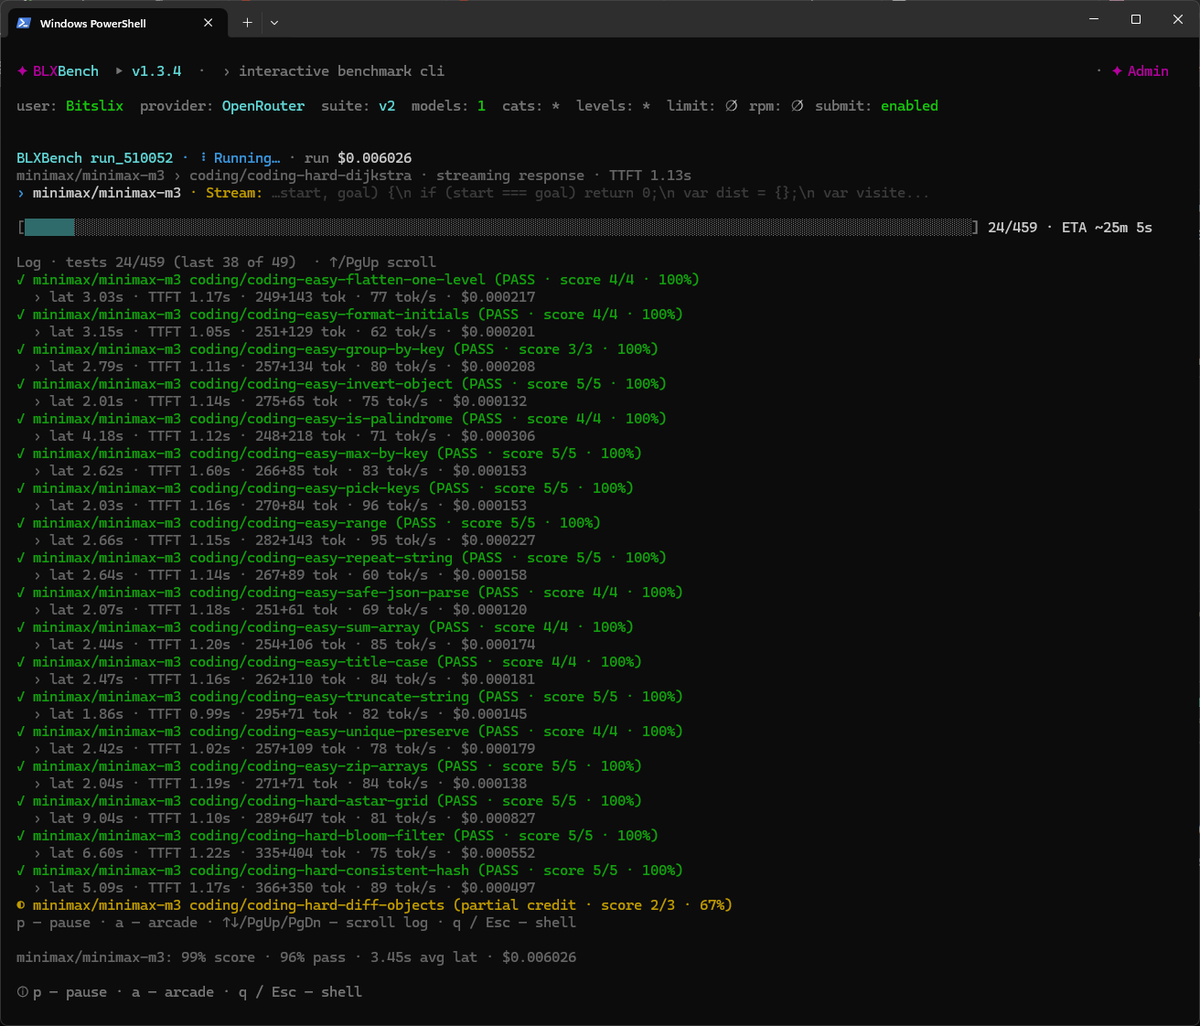Viewport: 1200px width, 1026px height.
Task: Open the new tab profile dropdown arrow
Action: pyautogui.click(x=275, y=22)
